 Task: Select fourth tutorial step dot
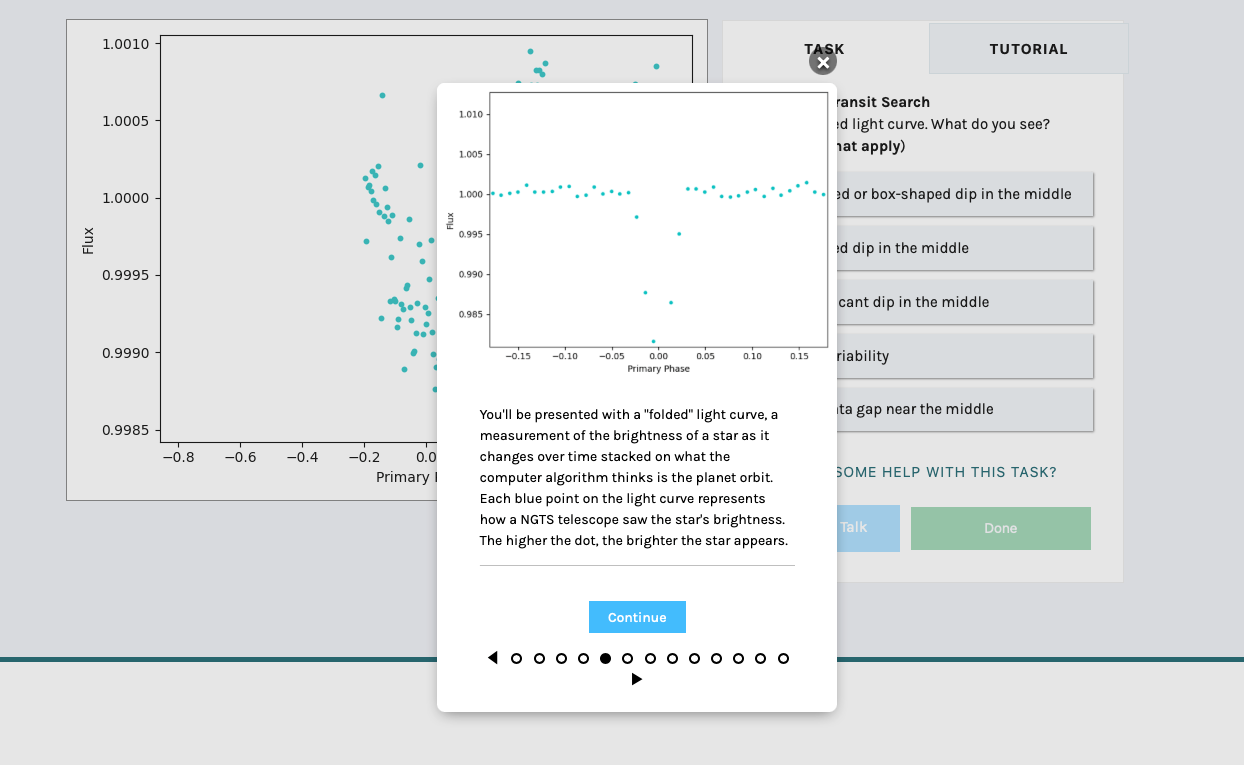[x=583, y=658]
